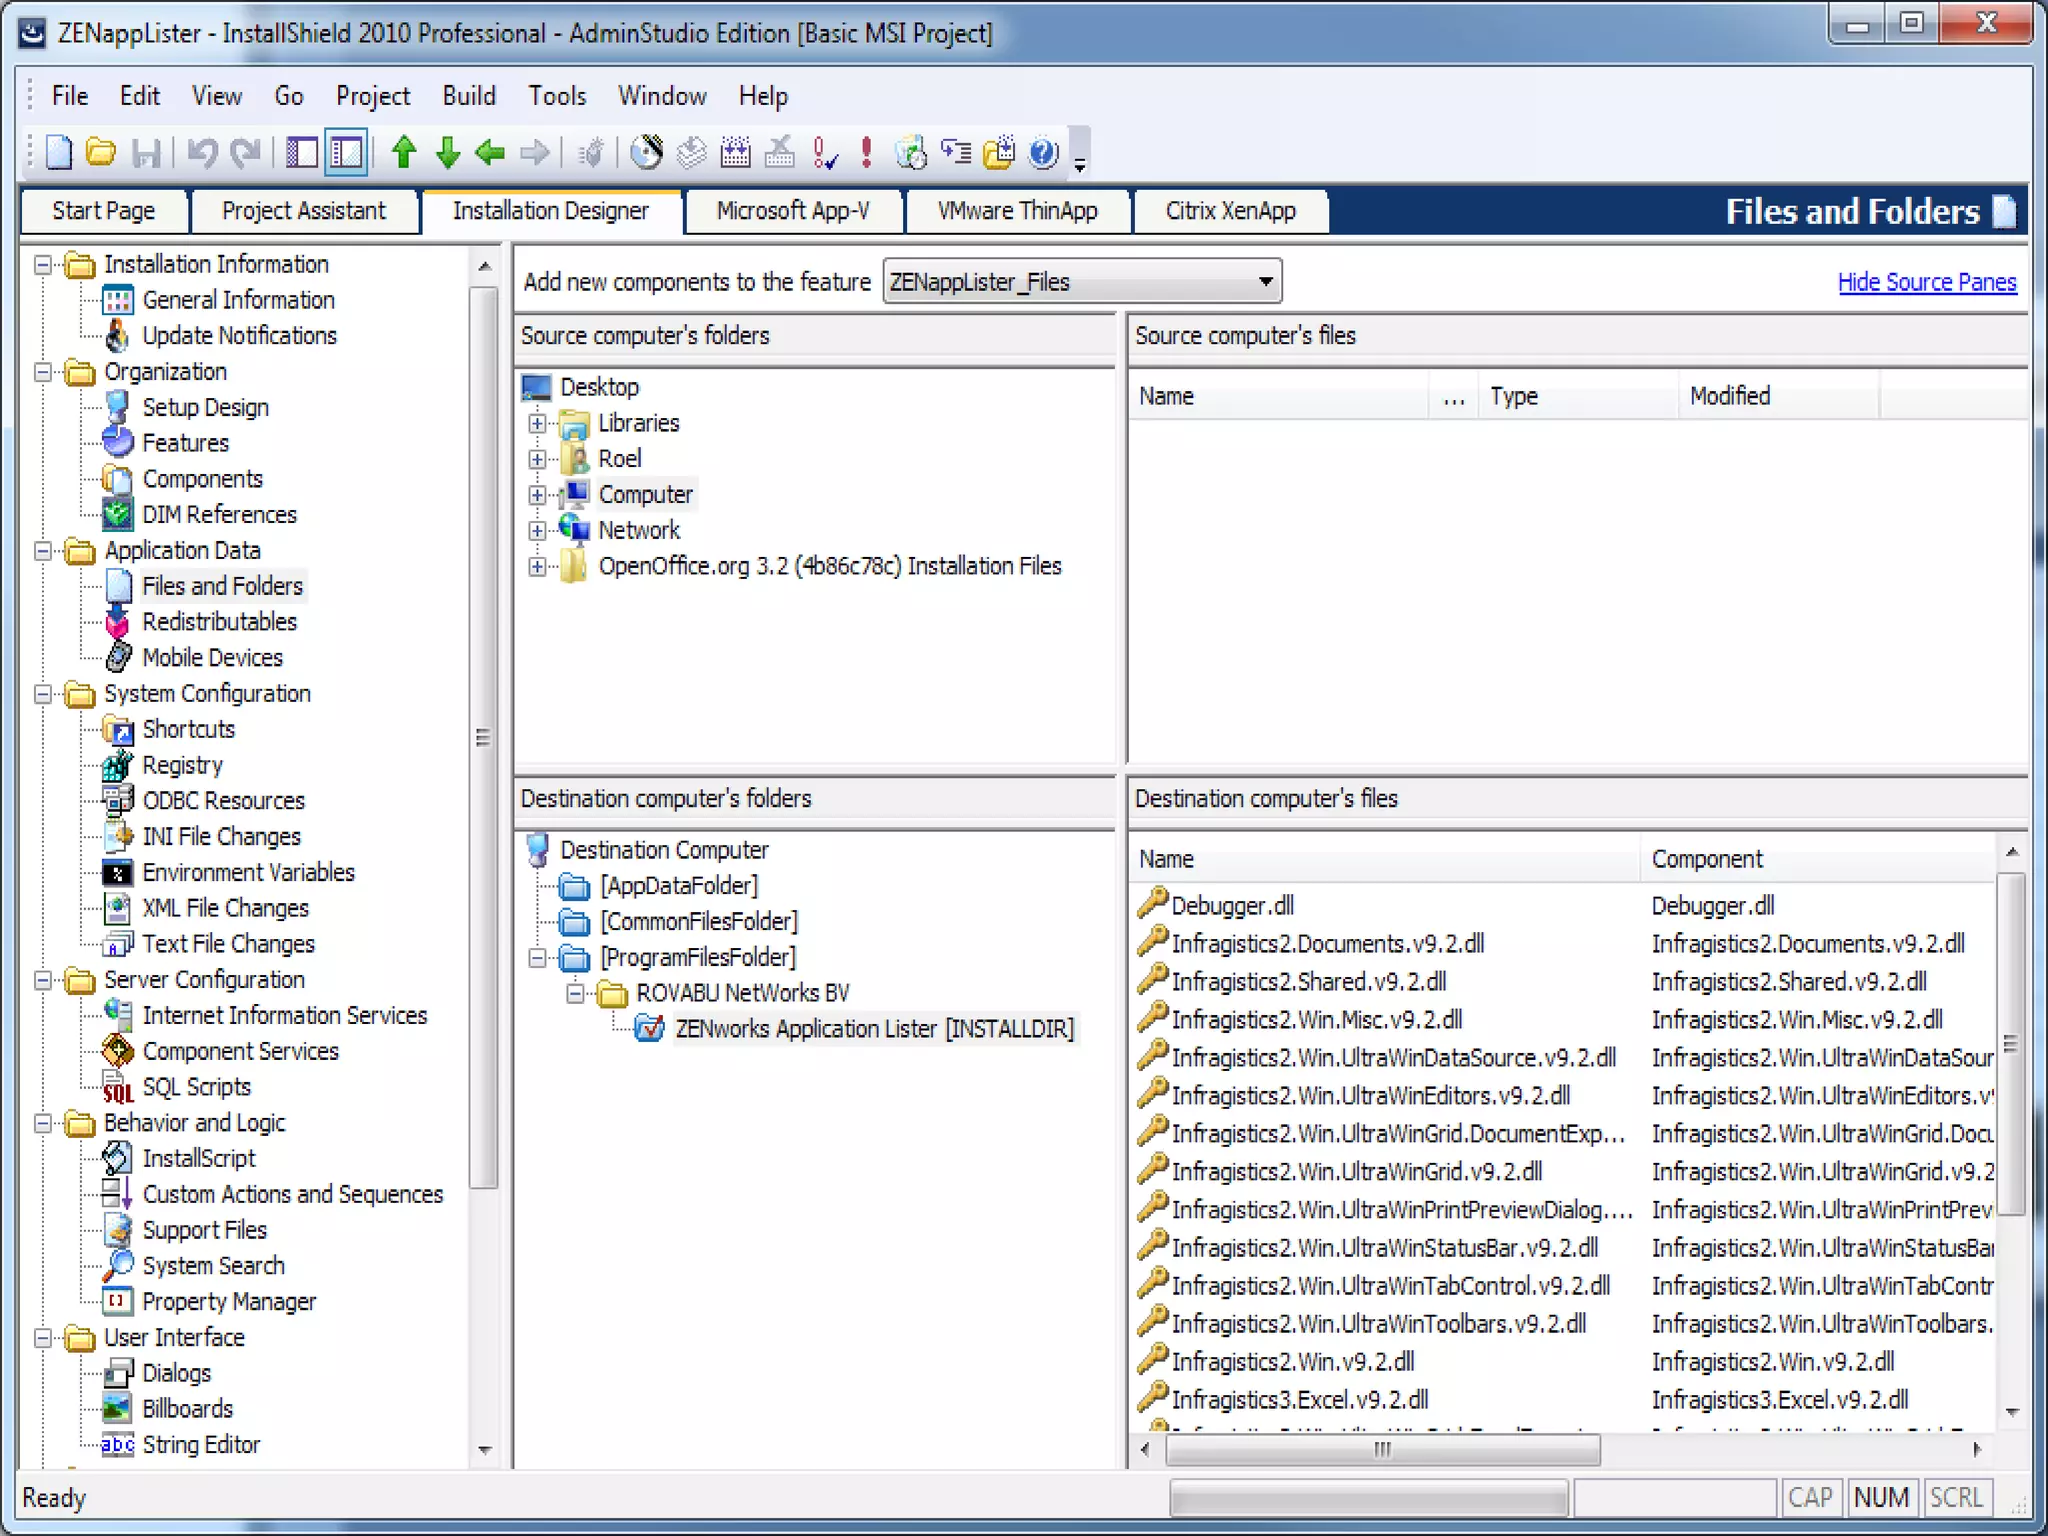Click the New project toolbar icon
The width and height of the screenshot is (2048, 1536).
[60, 152]
